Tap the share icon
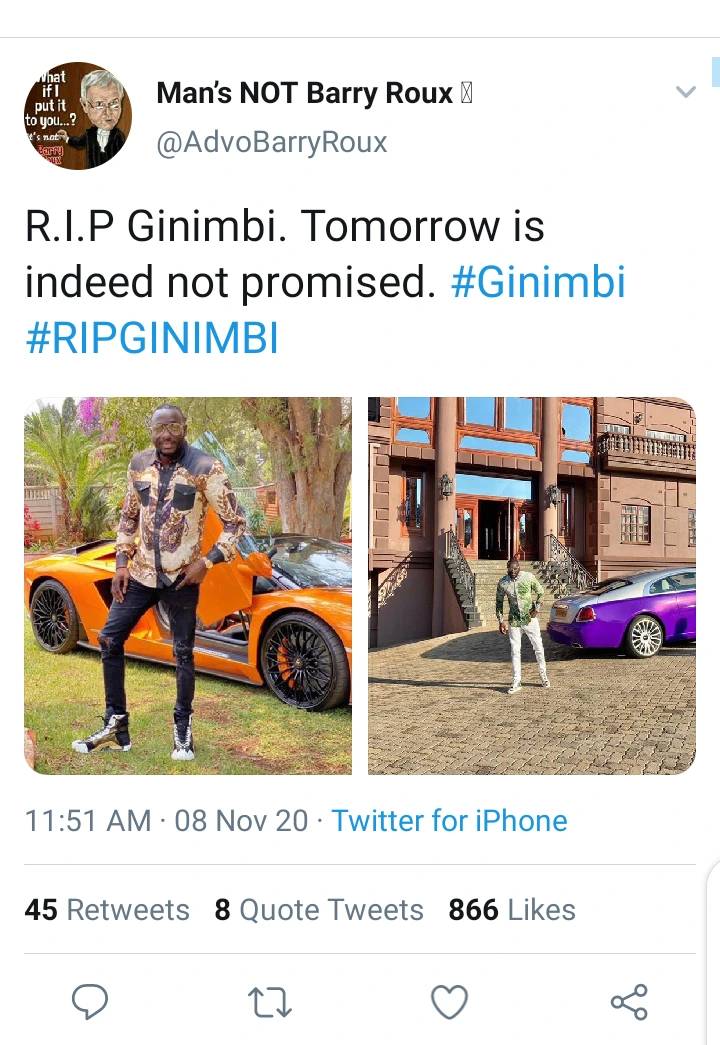The image size is (720, 1045). point(629,1002)
